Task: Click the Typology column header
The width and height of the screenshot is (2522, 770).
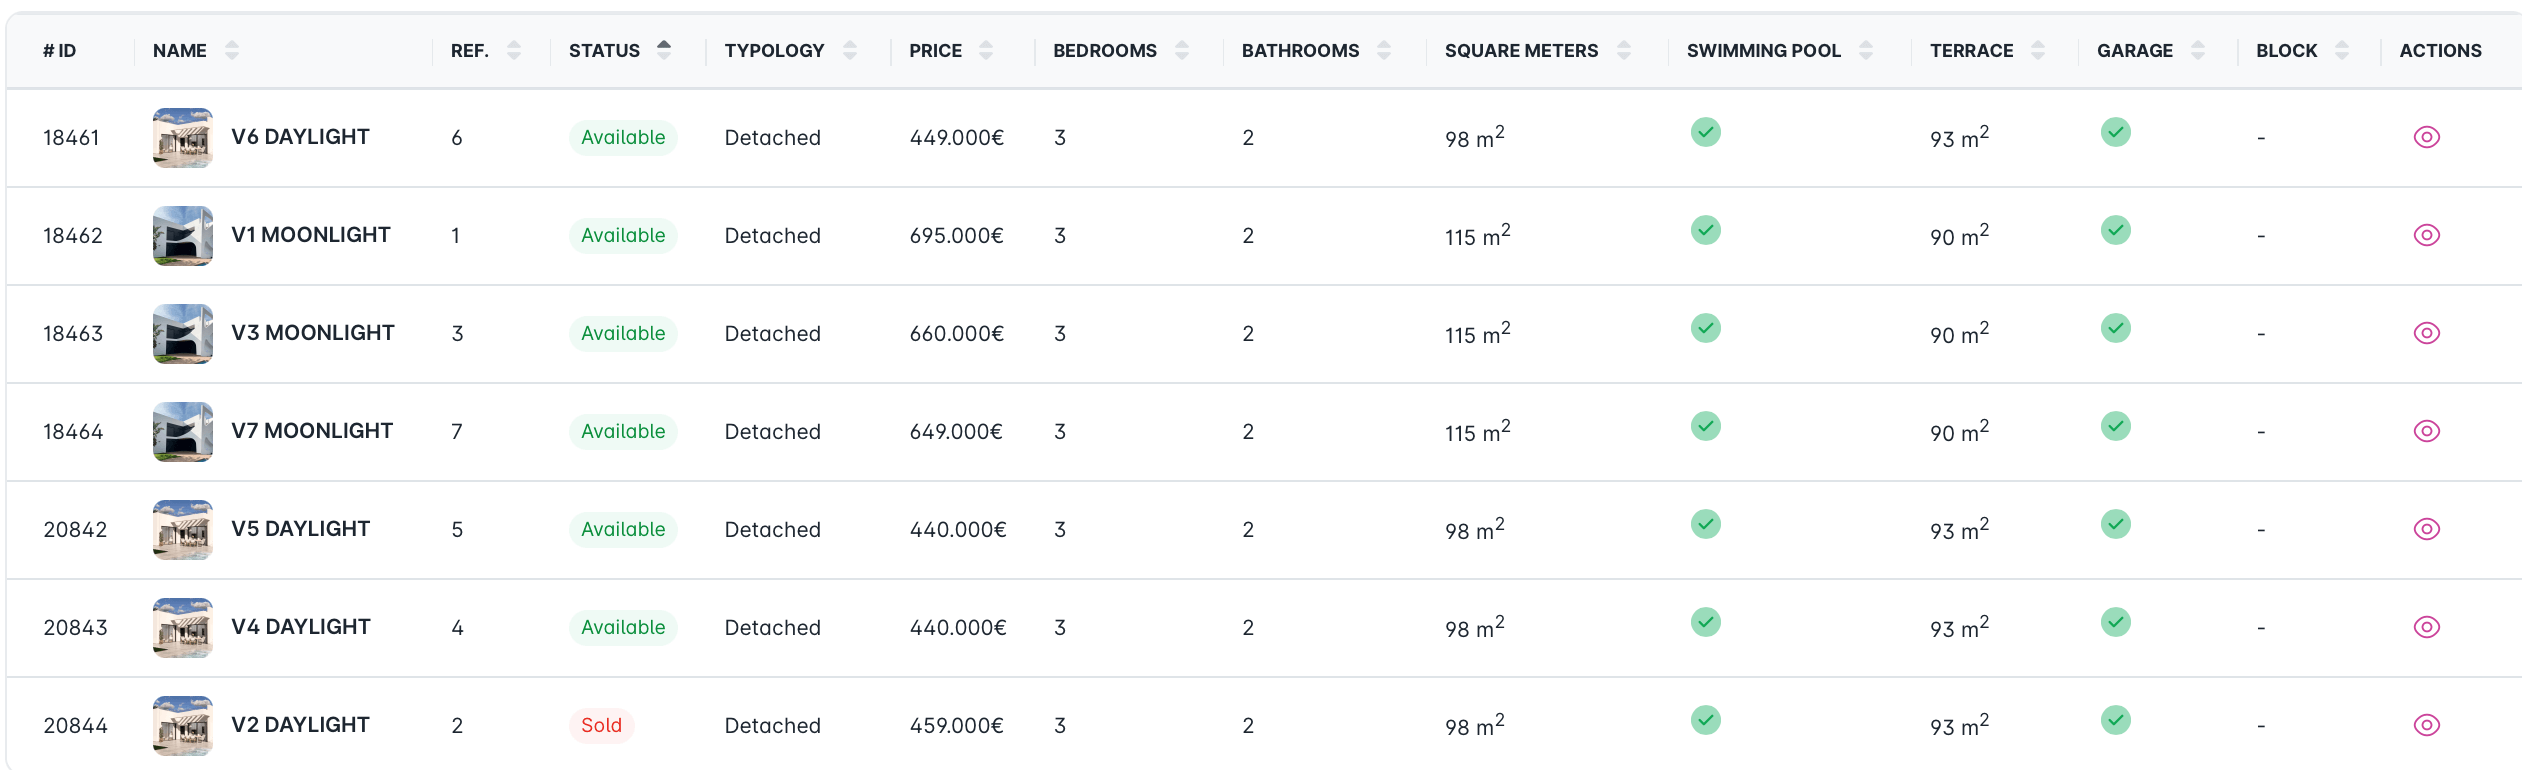Action: click(774, 50)
